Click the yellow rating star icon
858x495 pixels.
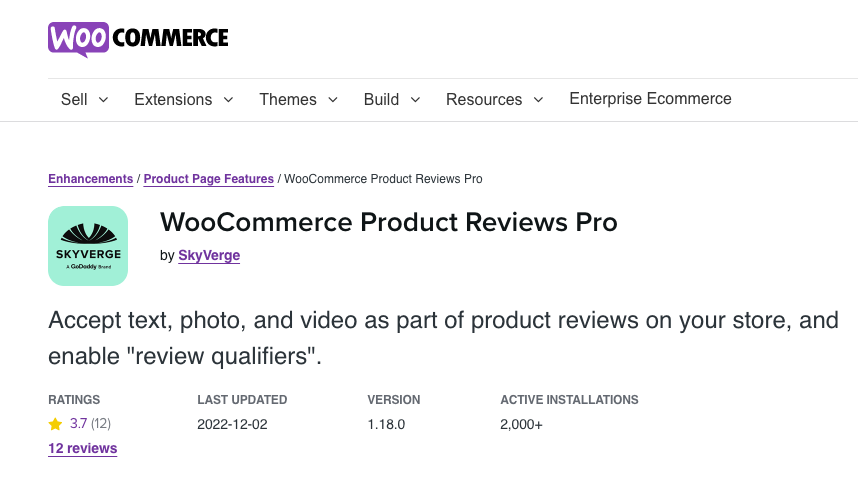[55, 424]
